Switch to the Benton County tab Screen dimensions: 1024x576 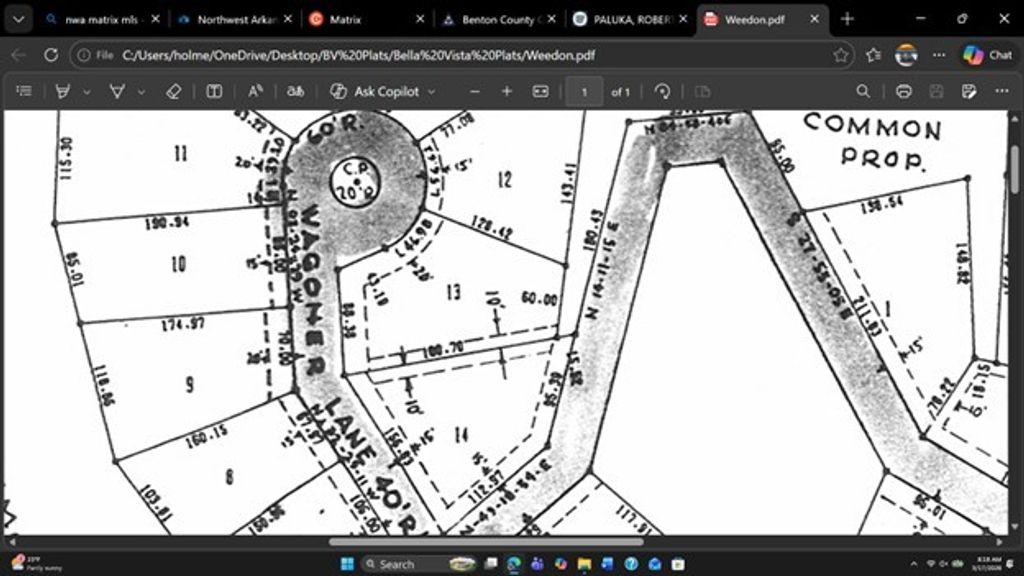tap(502, 19)
